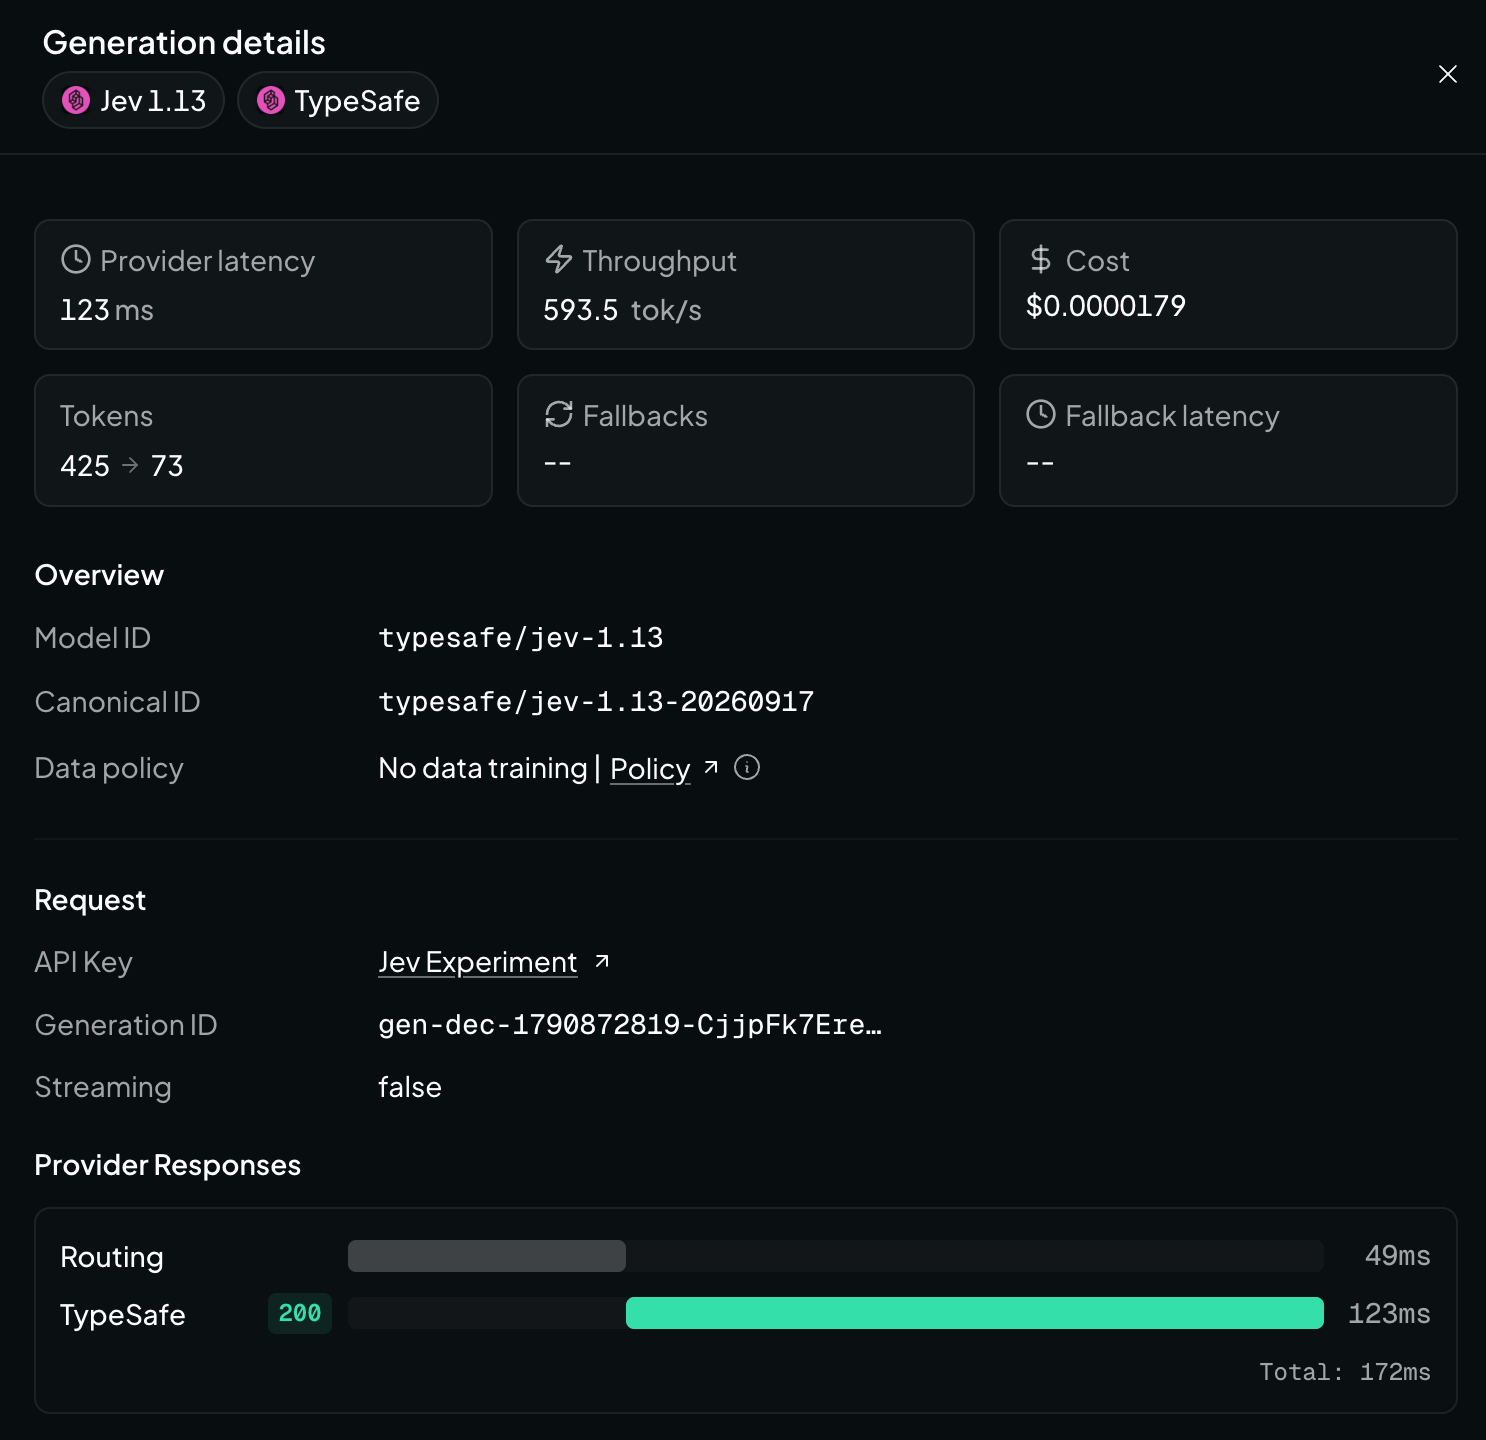Open the data Policy link
The image size is (1486, 1440).
coord(650,768)
